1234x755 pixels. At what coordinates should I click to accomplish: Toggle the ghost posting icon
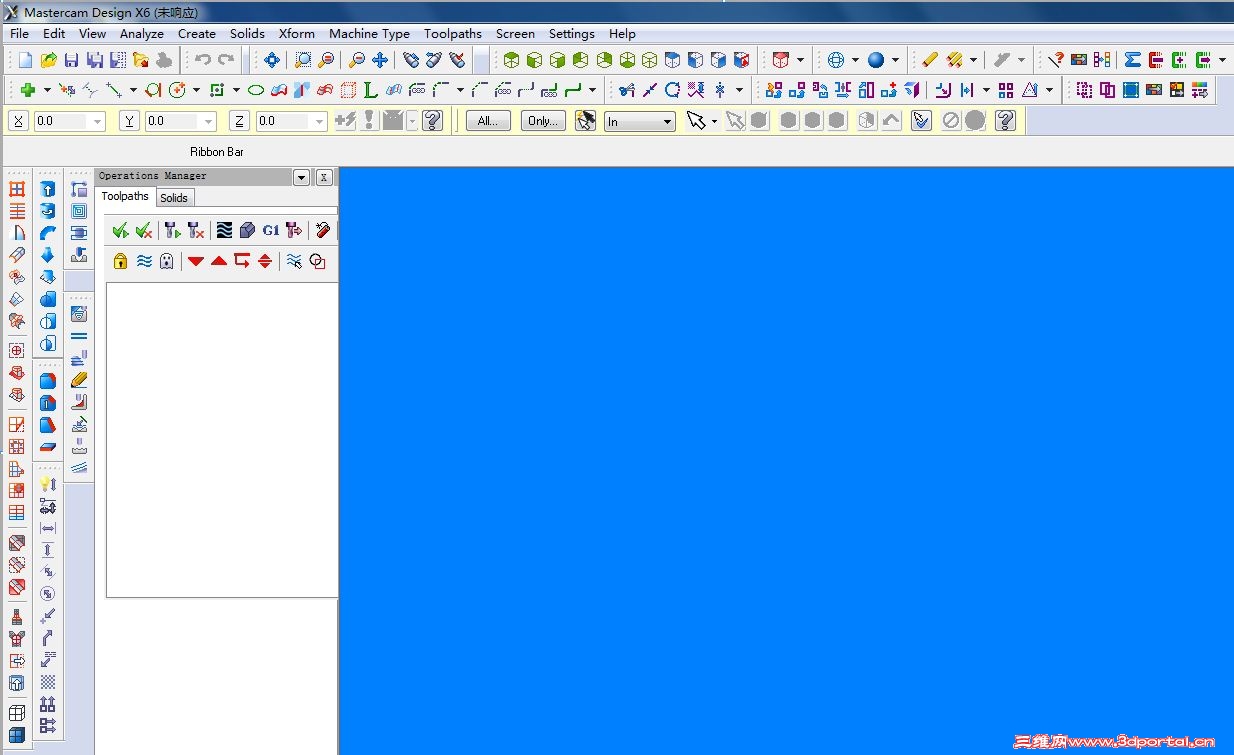[x=167, y=261]
